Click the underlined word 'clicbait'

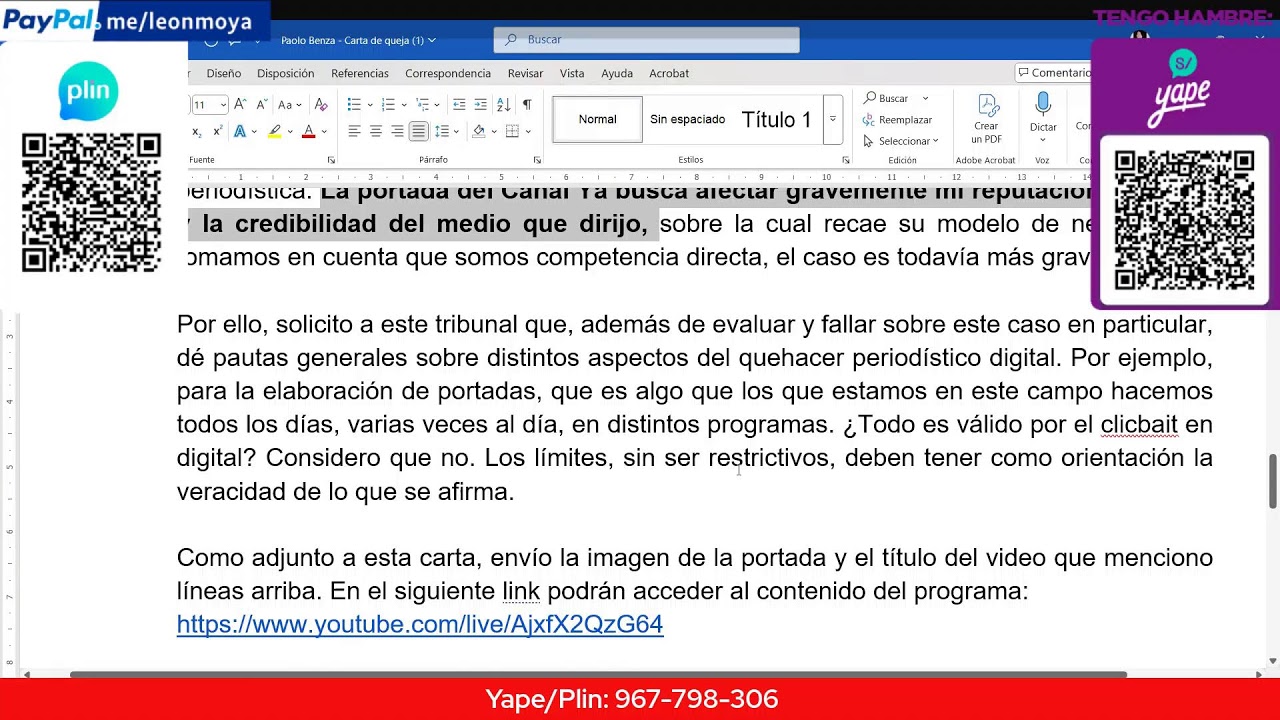1139,424
